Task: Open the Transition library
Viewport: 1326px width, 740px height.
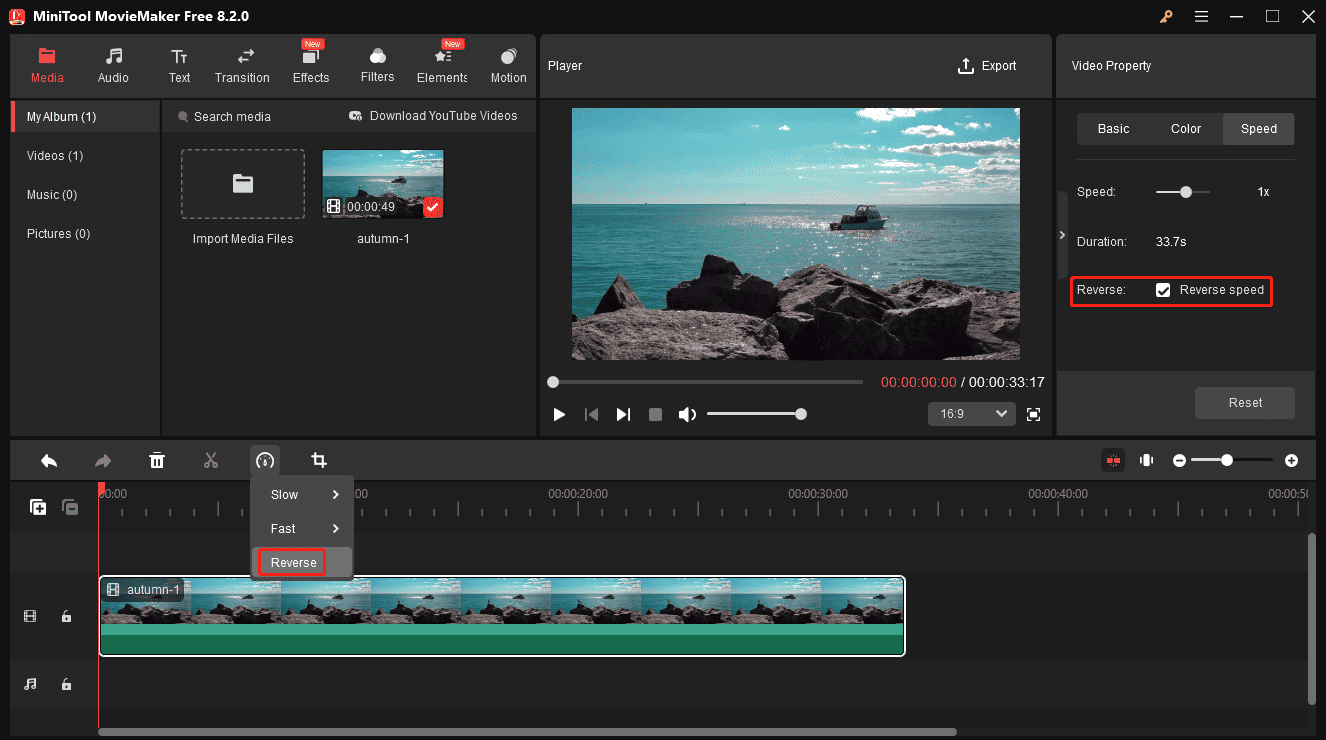Action: (x=242, y=65)
